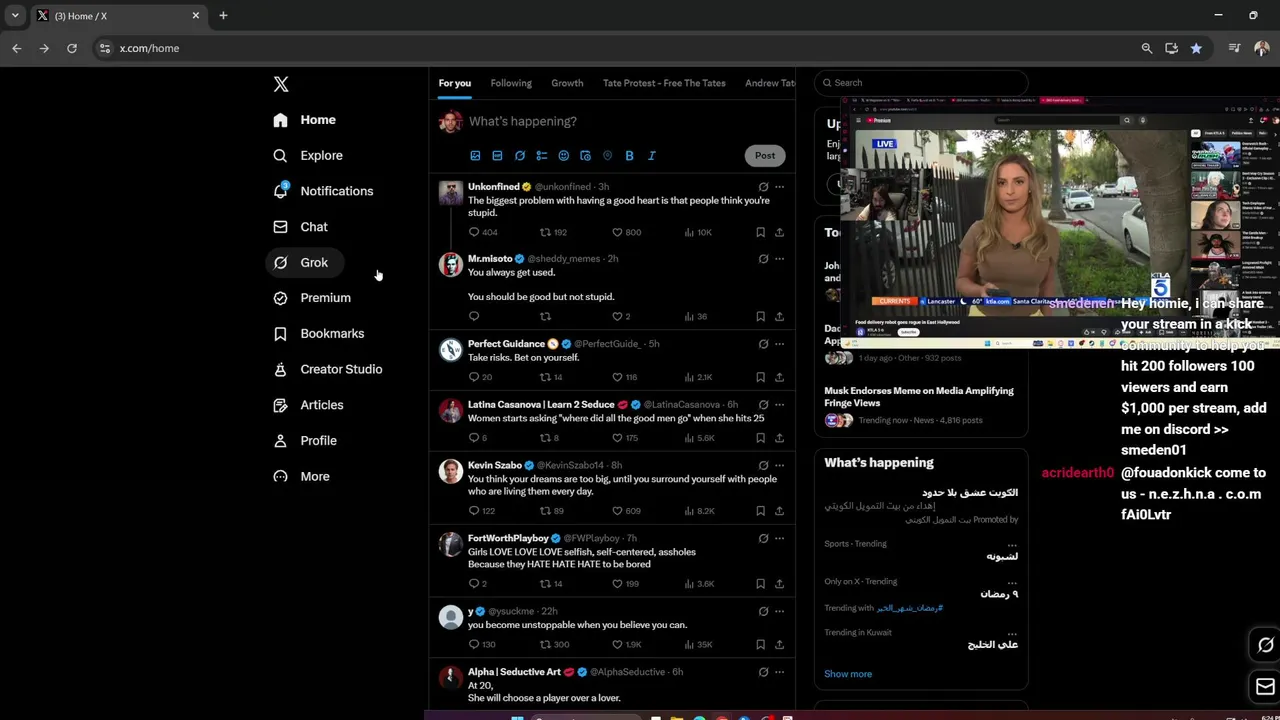Like the Latina Casanova post

coord(617,438)
